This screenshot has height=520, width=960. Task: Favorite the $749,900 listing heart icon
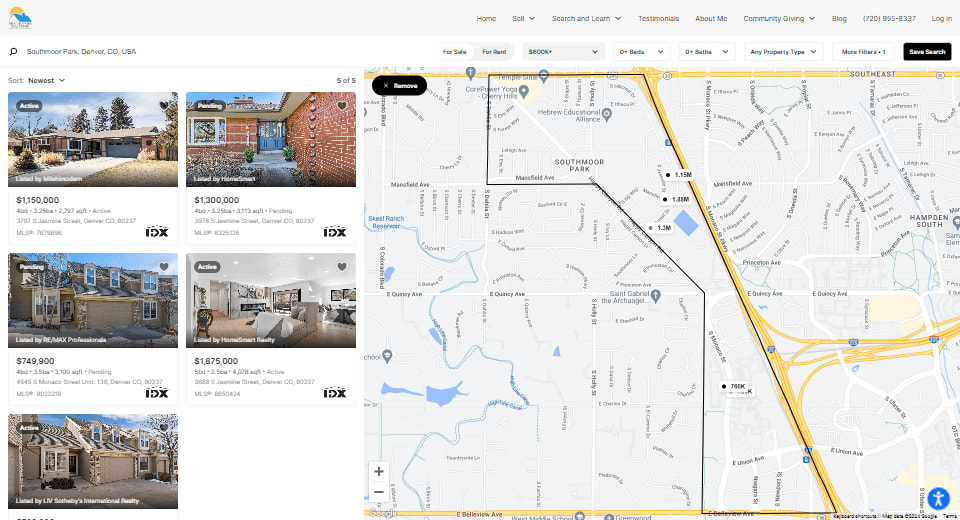(x=163, y=266)
